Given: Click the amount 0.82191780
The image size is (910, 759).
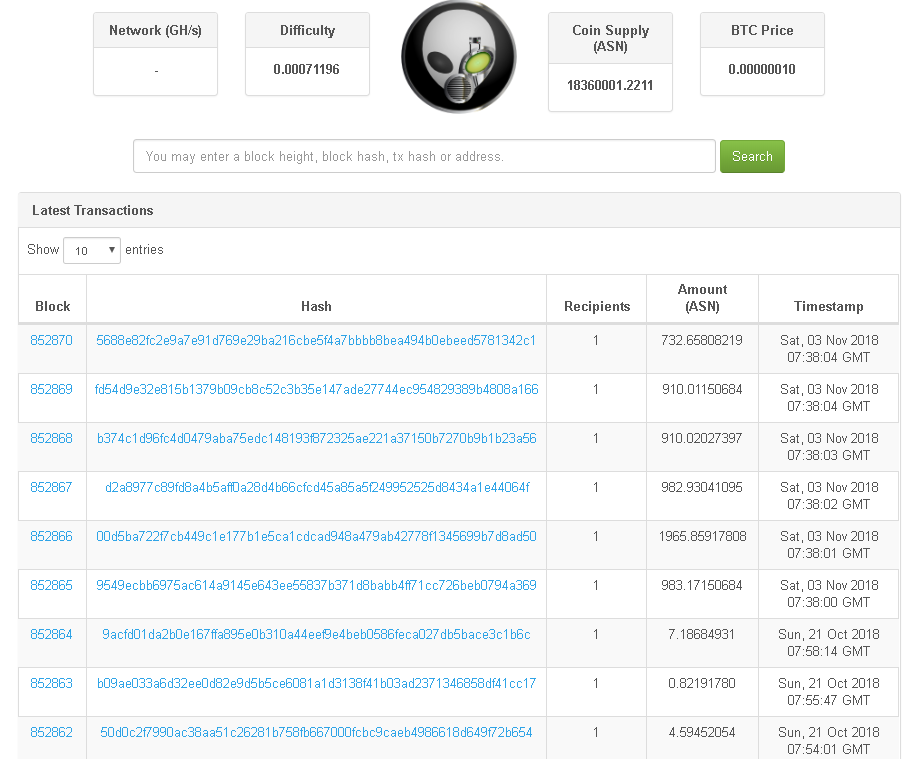Looking at the screenshot, I should pyautogui.click(x=702, y=684).
